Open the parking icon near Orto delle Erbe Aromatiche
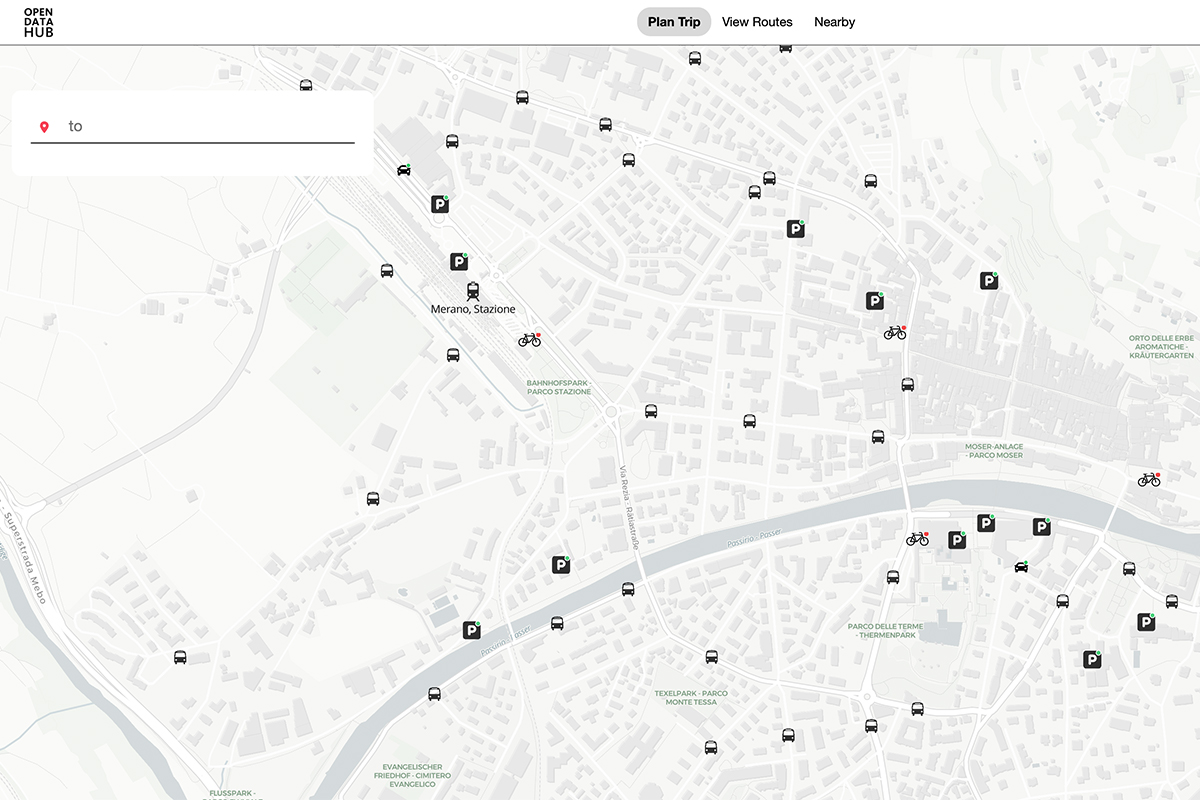This screenshot has height=800, width=1200. [x=987, y=280]
